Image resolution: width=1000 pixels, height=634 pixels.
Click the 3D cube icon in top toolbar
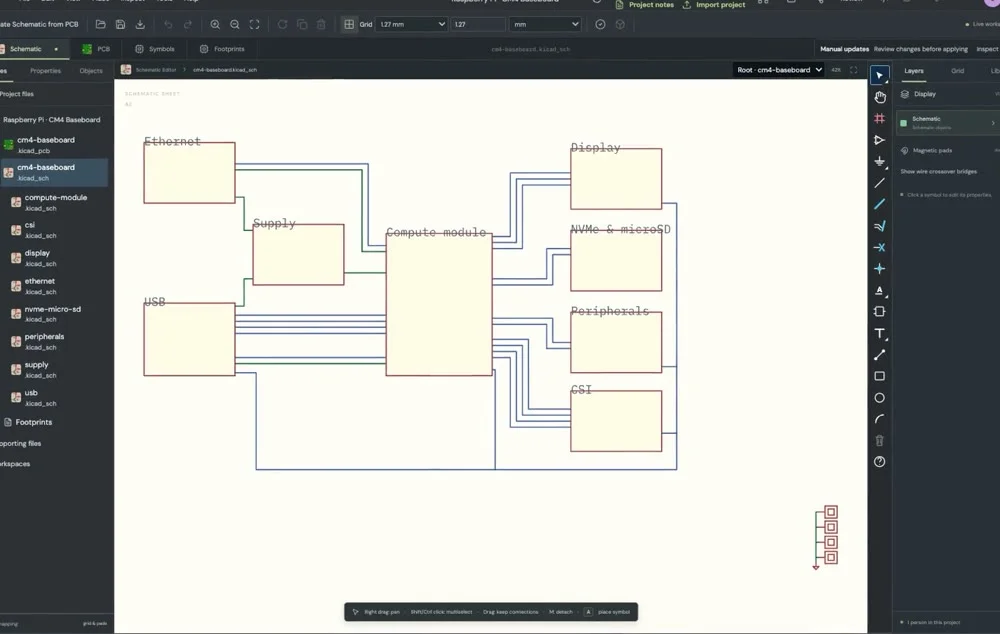point(620,24)
